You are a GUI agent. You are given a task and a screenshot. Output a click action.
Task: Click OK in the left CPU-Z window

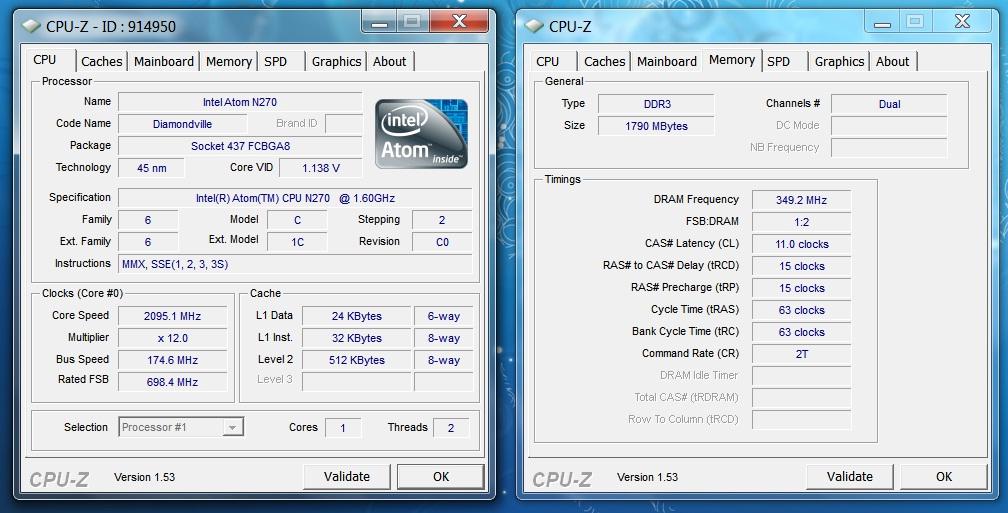[440, 476]
